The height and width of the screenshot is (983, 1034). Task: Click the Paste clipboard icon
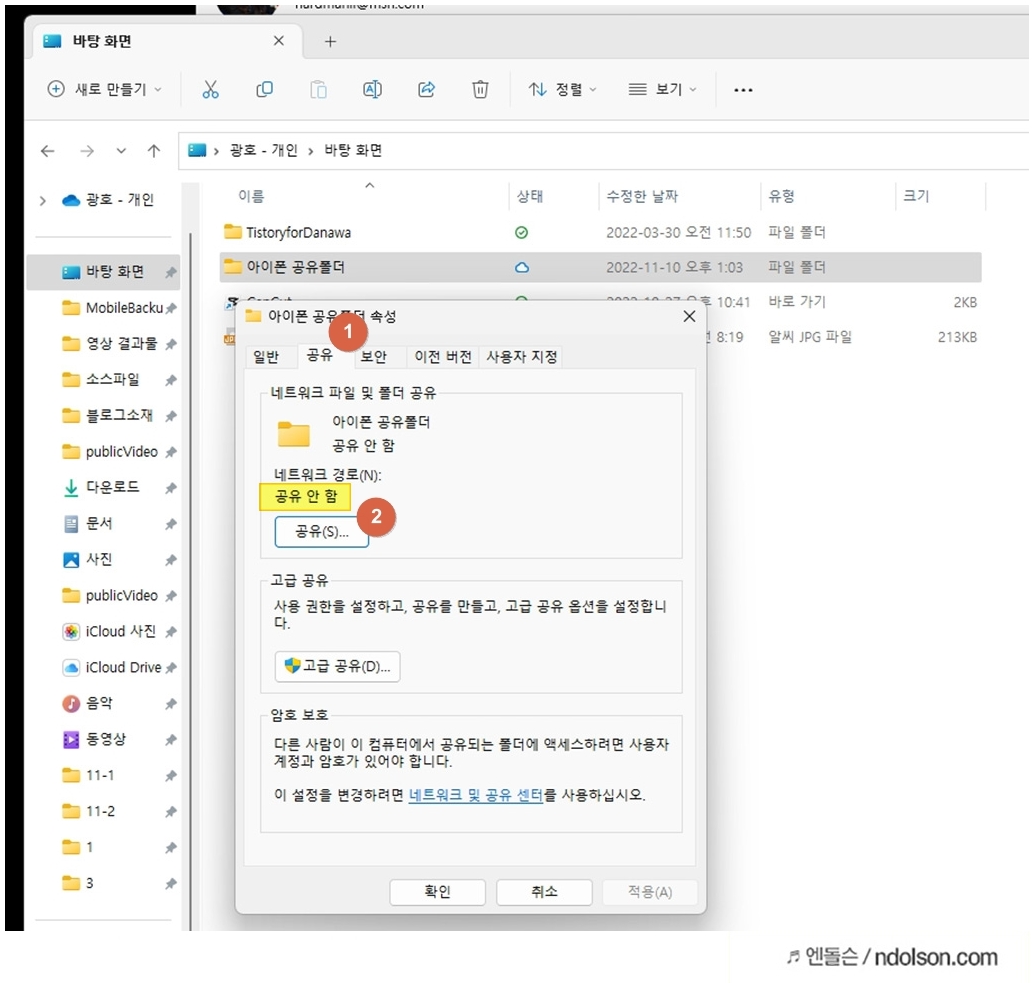(319, 89)
